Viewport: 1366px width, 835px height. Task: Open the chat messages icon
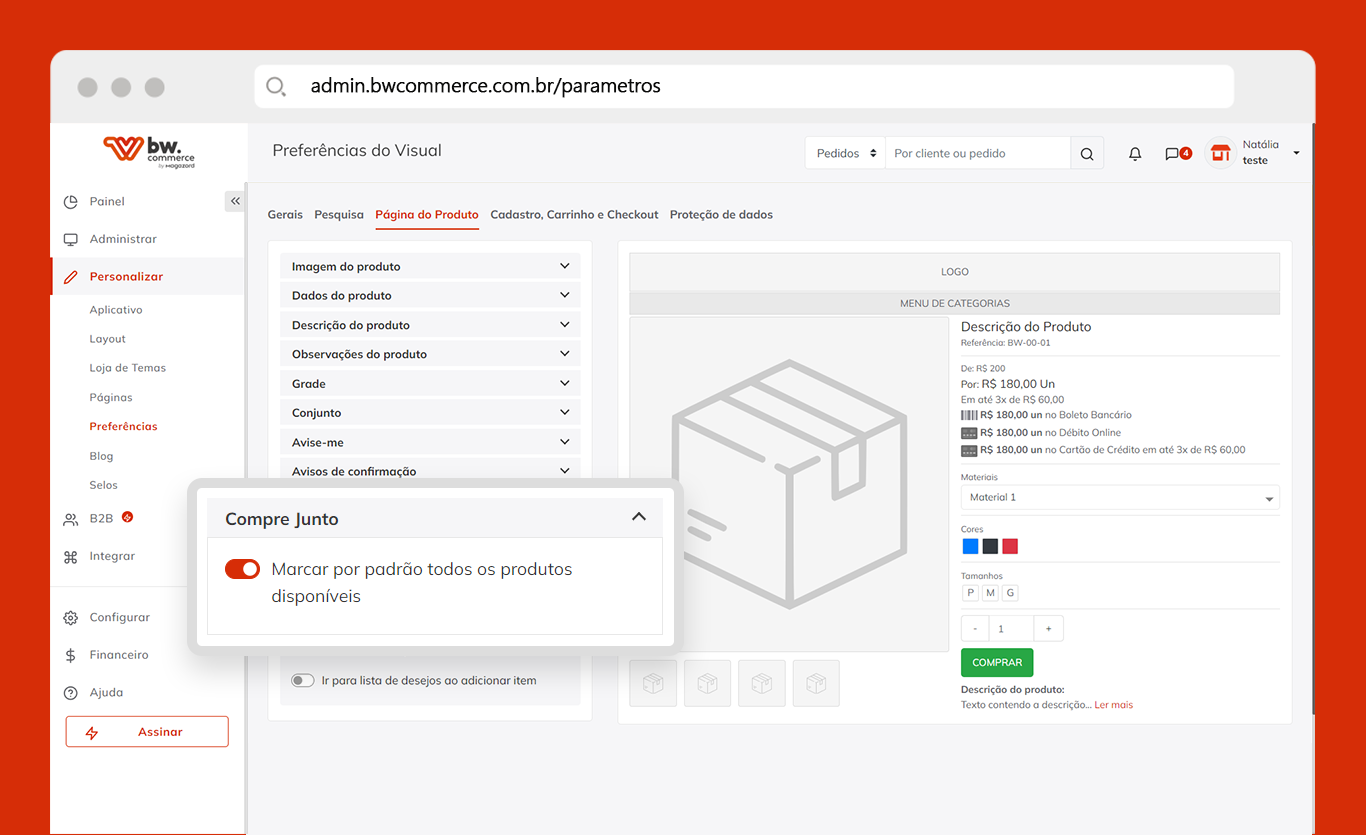tap(1173, 154)
